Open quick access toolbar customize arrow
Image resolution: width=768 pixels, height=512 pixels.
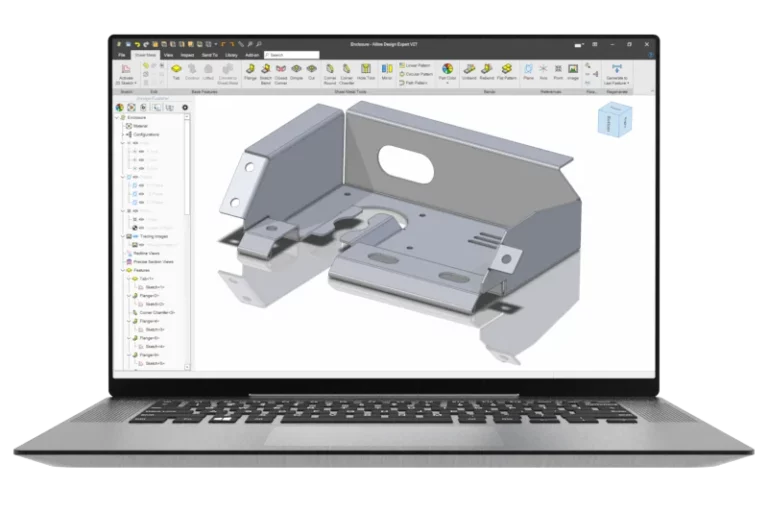pyautogui.click(x=216, y=44)
